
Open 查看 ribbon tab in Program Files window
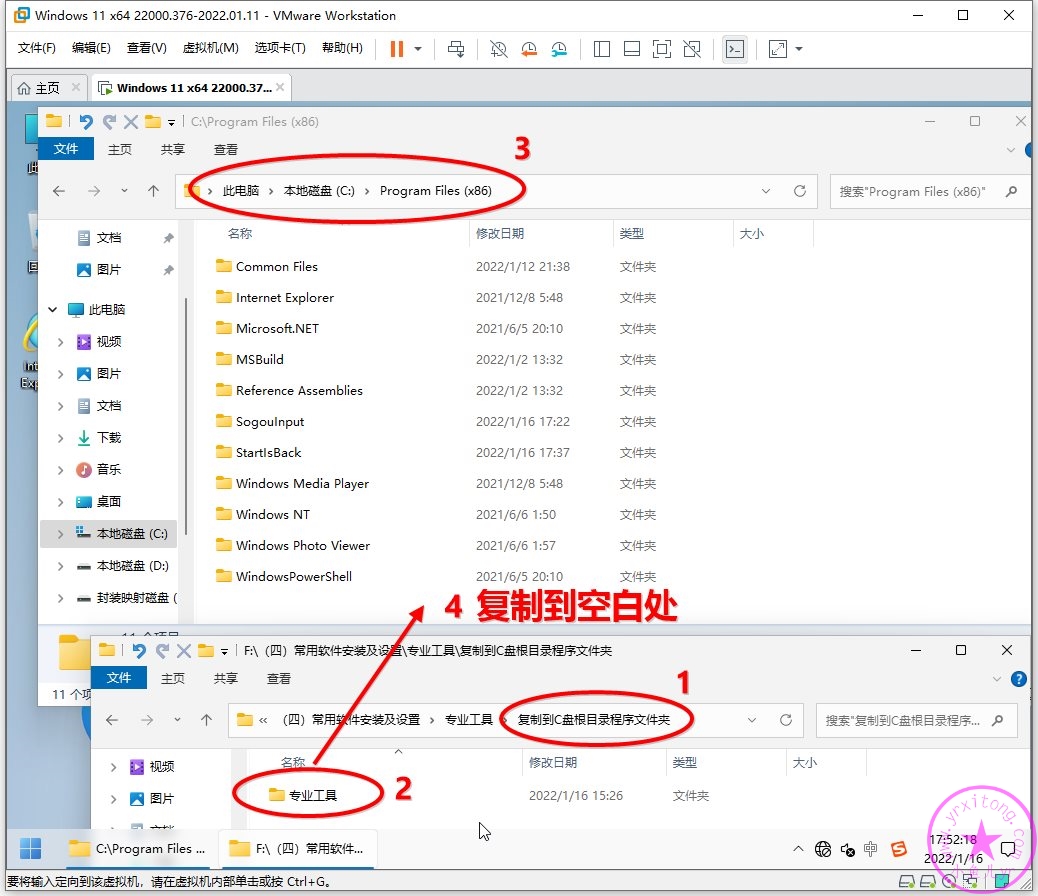[226, 150]
